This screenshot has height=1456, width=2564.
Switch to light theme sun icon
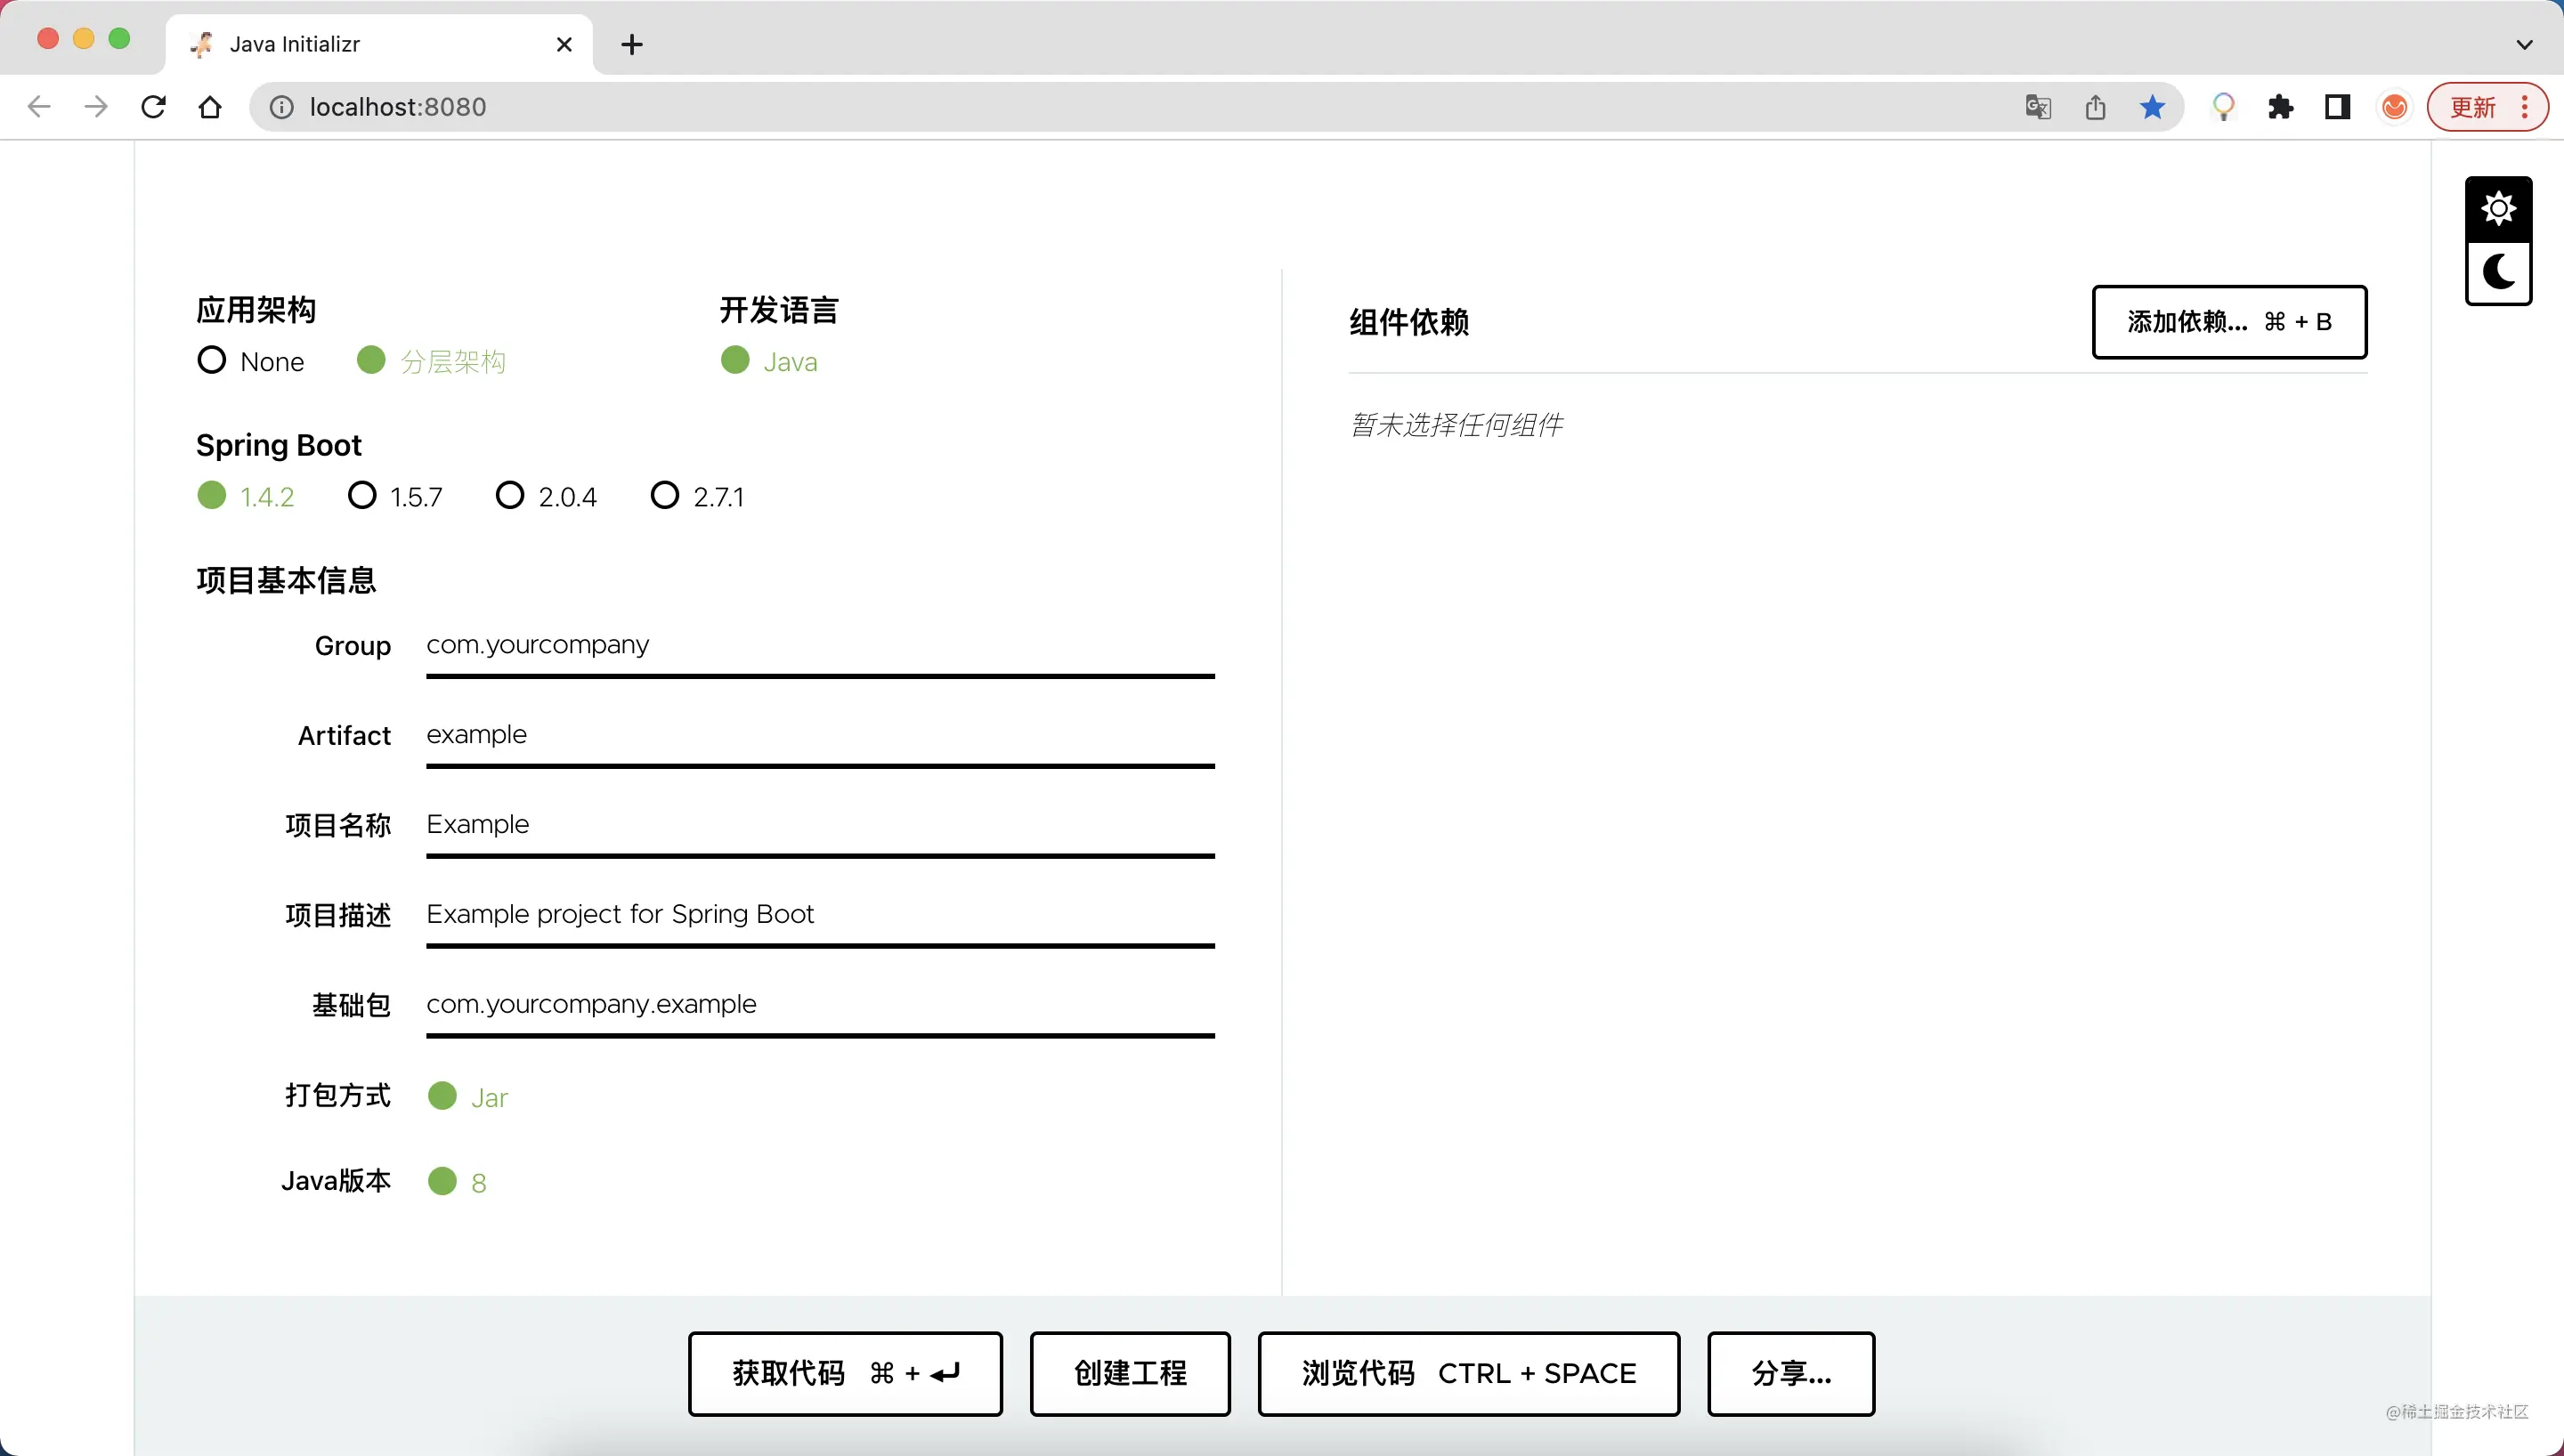(x=2498, y=209)
